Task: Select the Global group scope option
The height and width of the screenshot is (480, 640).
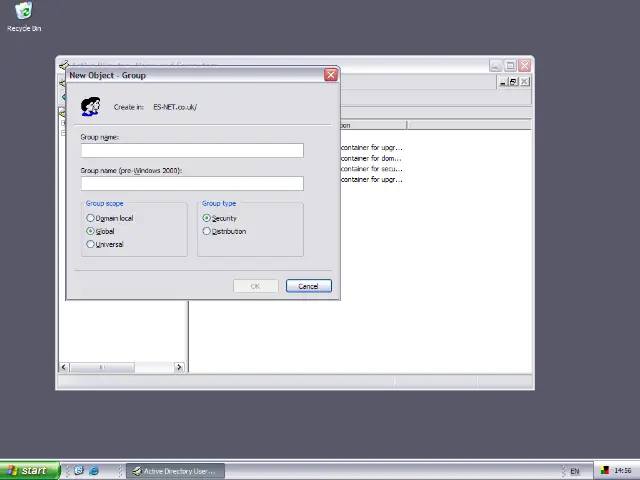Action: 100,231
